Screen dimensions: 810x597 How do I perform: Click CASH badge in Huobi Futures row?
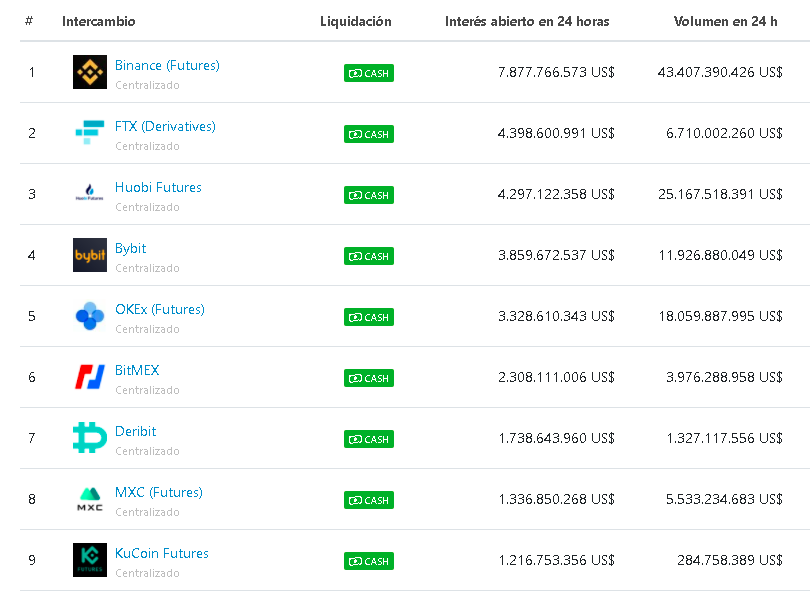coord(369,195)
